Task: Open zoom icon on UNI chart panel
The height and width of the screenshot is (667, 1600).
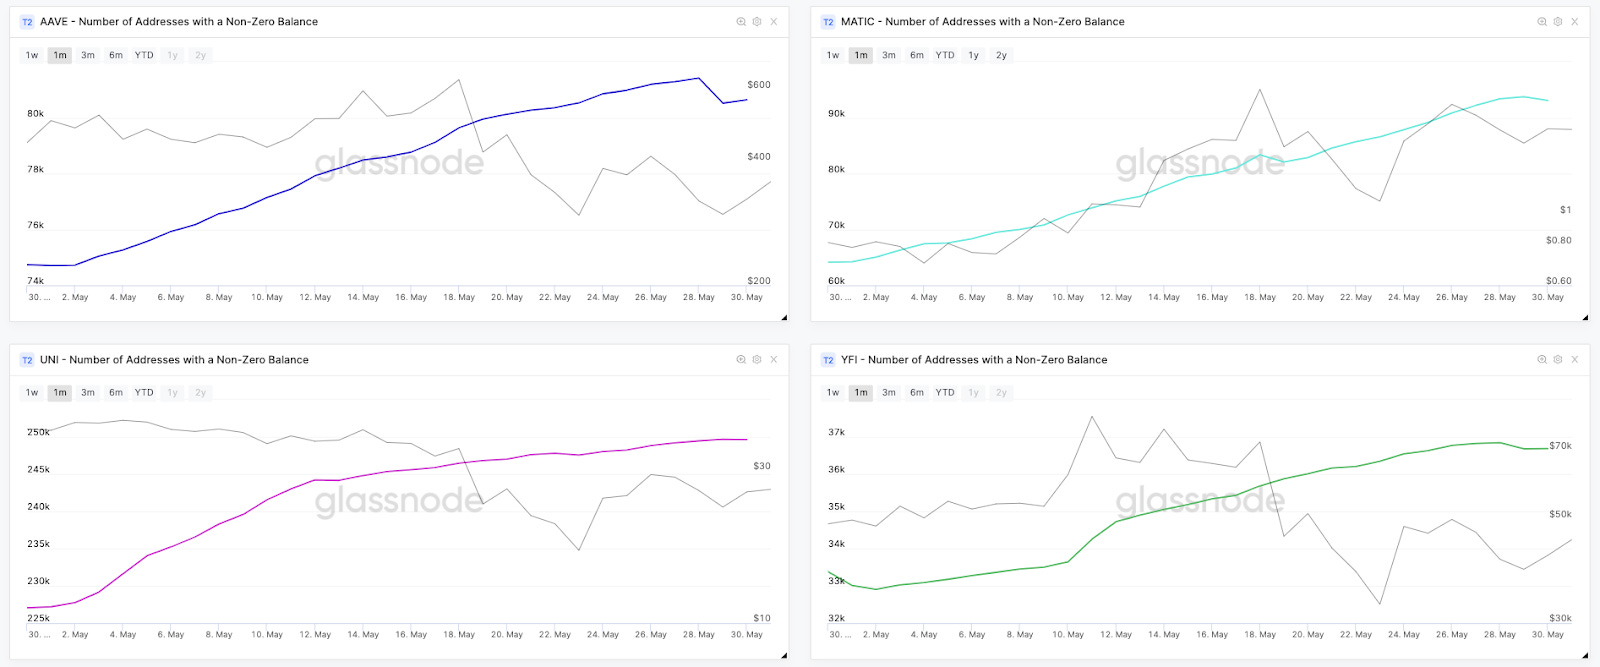Action: pyautogui.click(x=741, y=360)
